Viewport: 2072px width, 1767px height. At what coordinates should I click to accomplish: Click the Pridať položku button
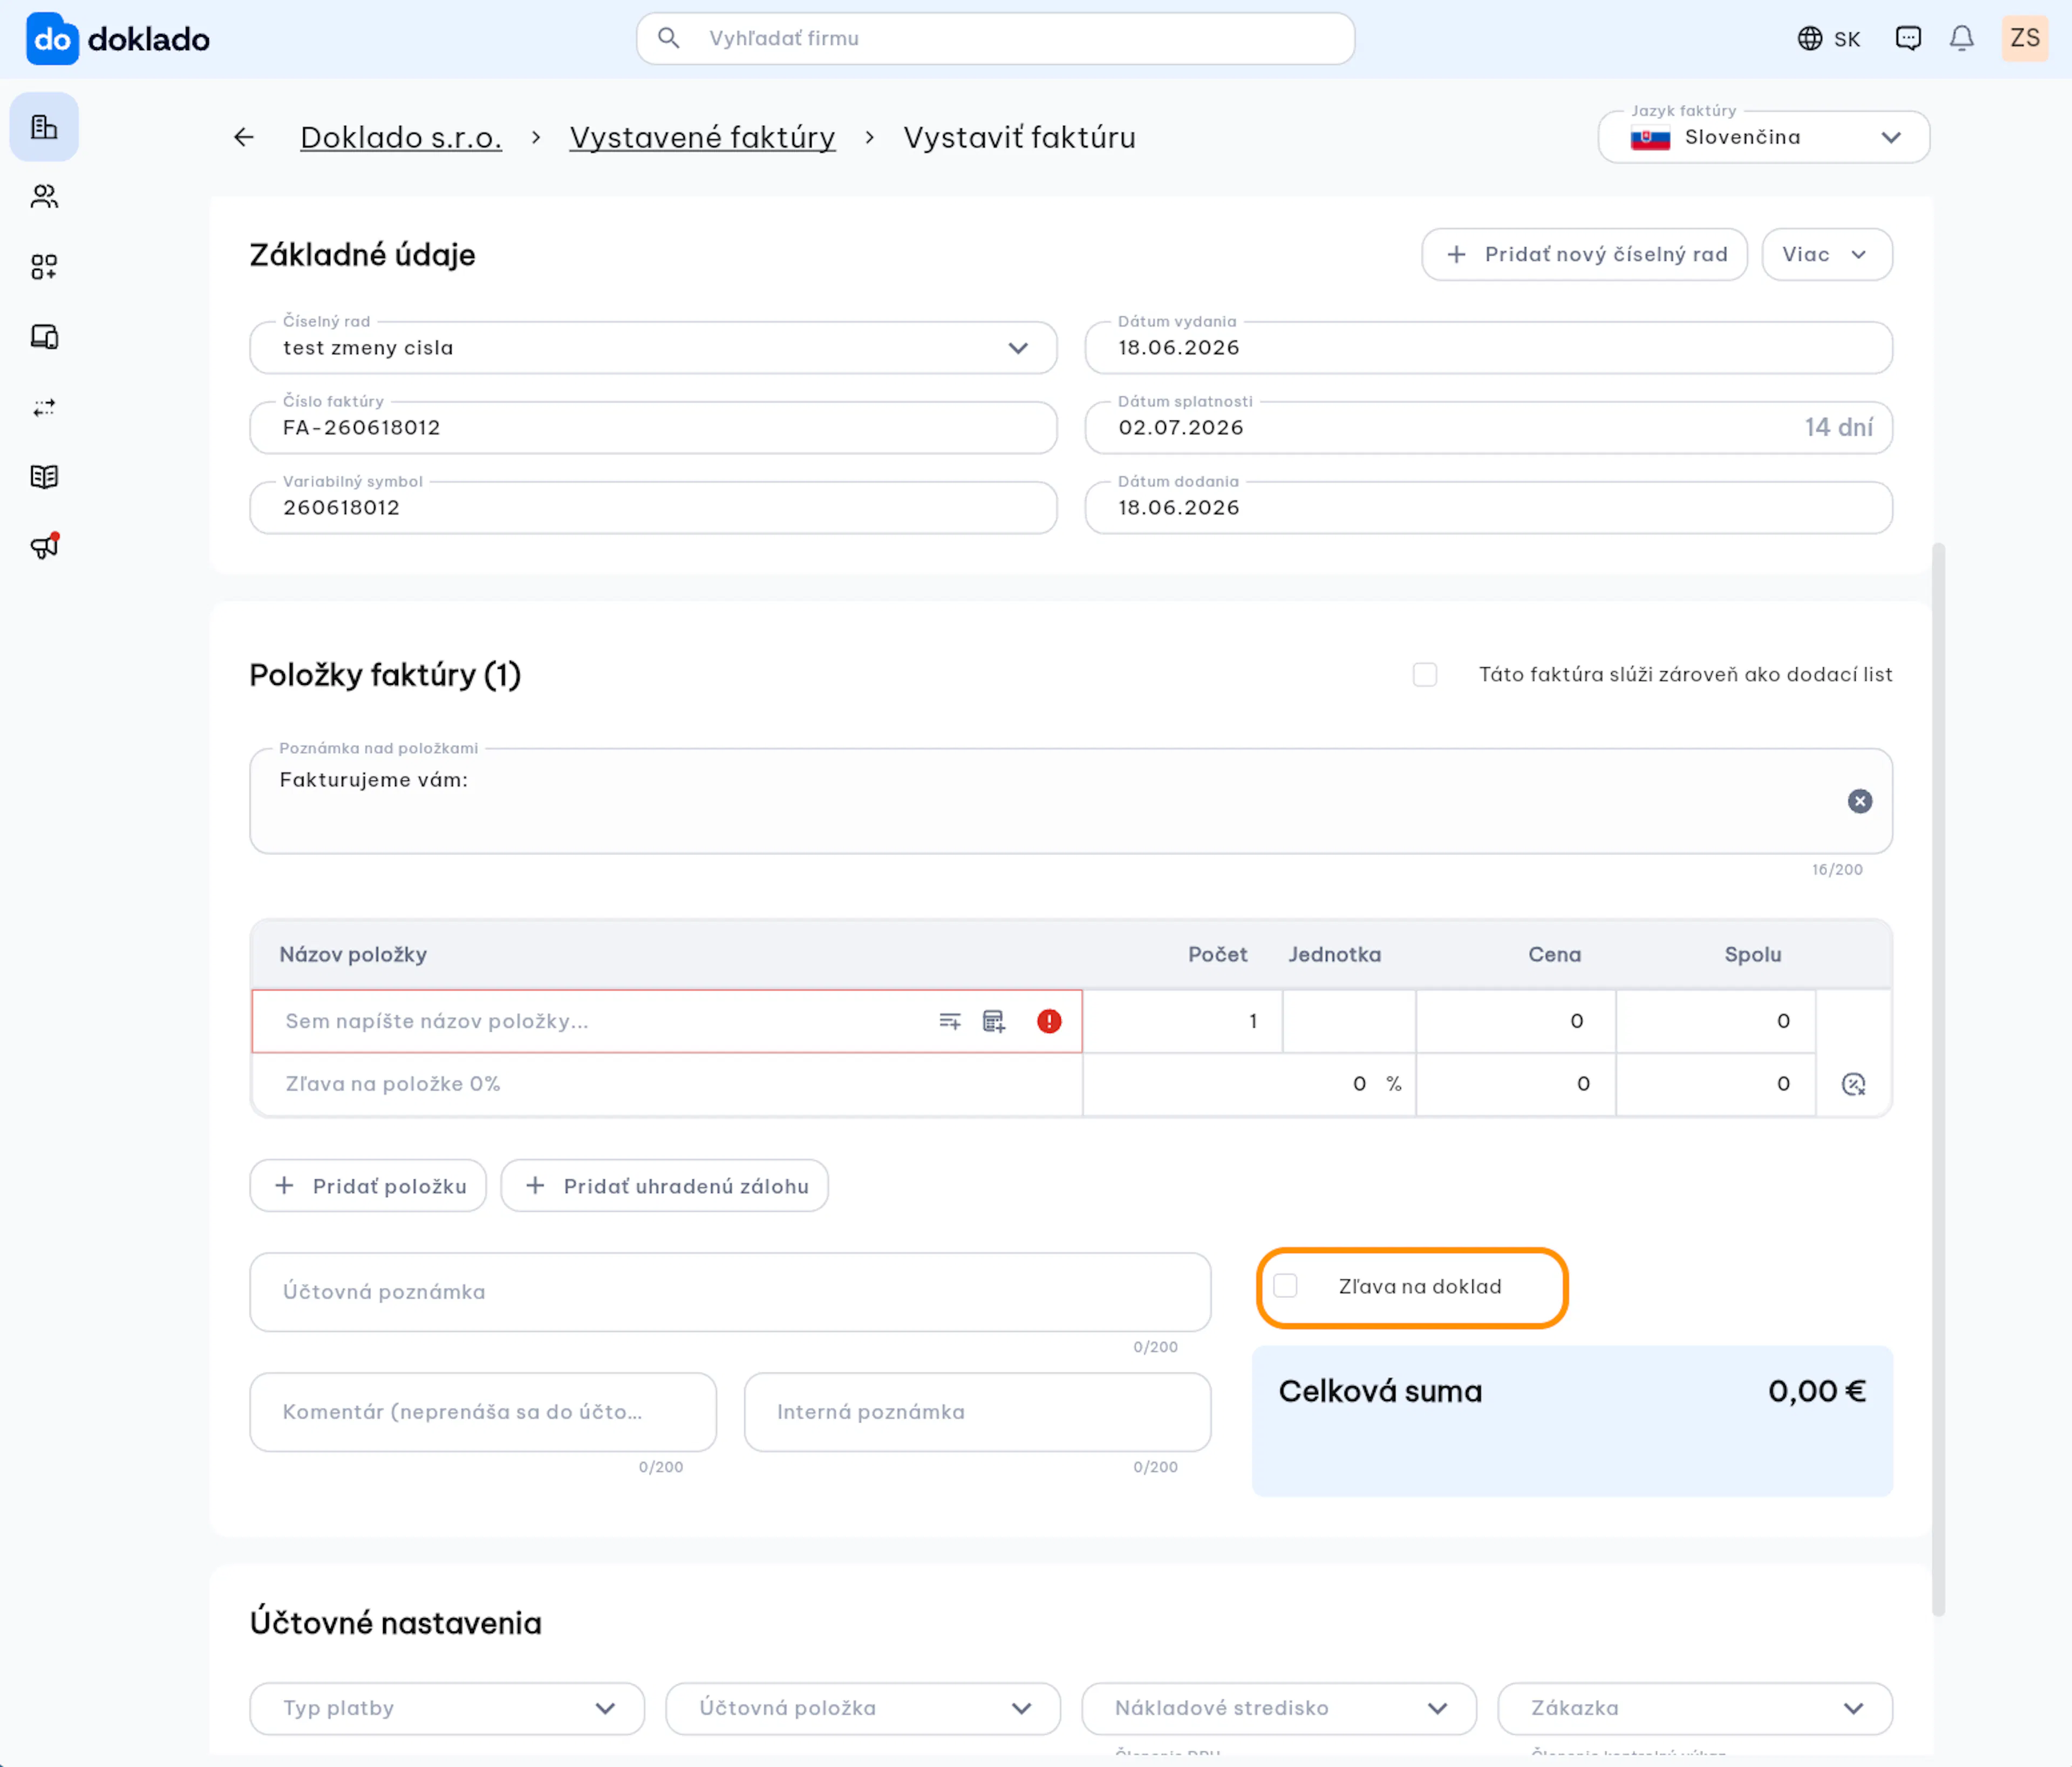(x=368, y=1186)
